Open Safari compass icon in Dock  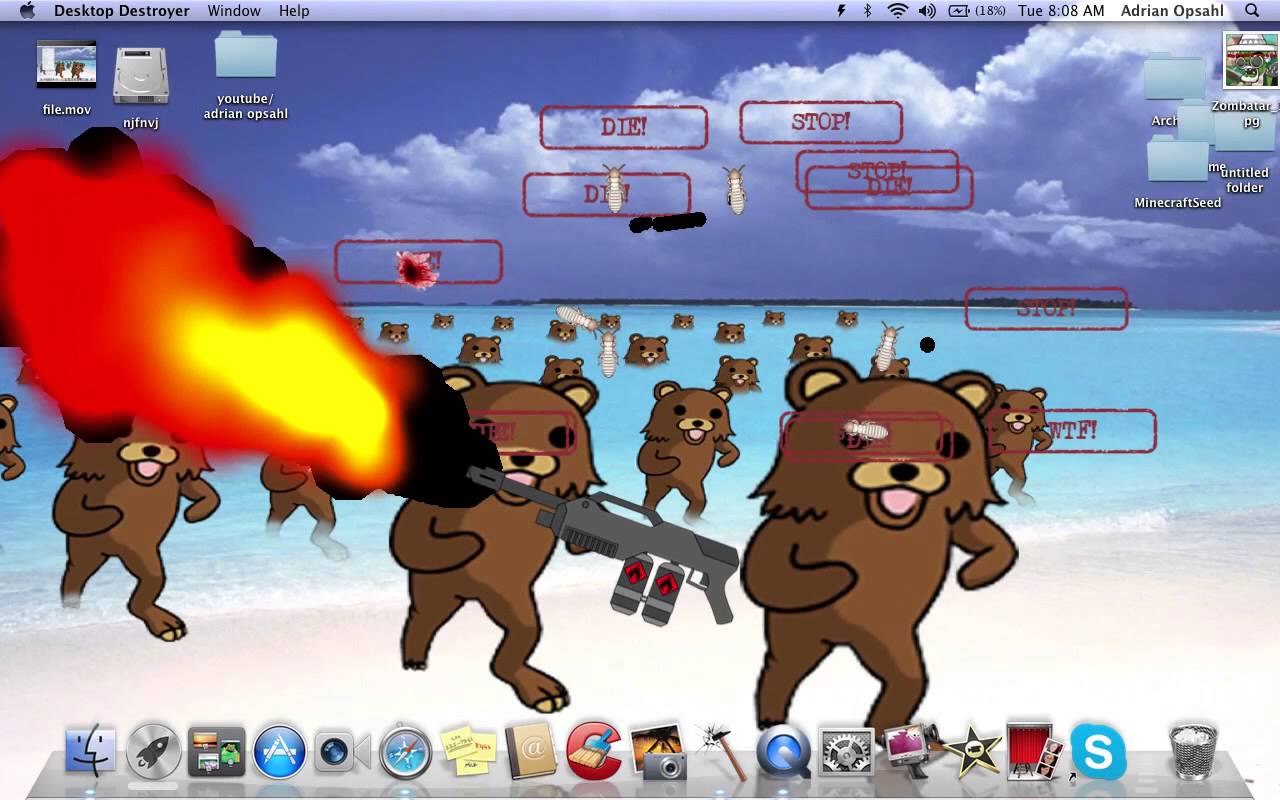[x=405, y=752]
